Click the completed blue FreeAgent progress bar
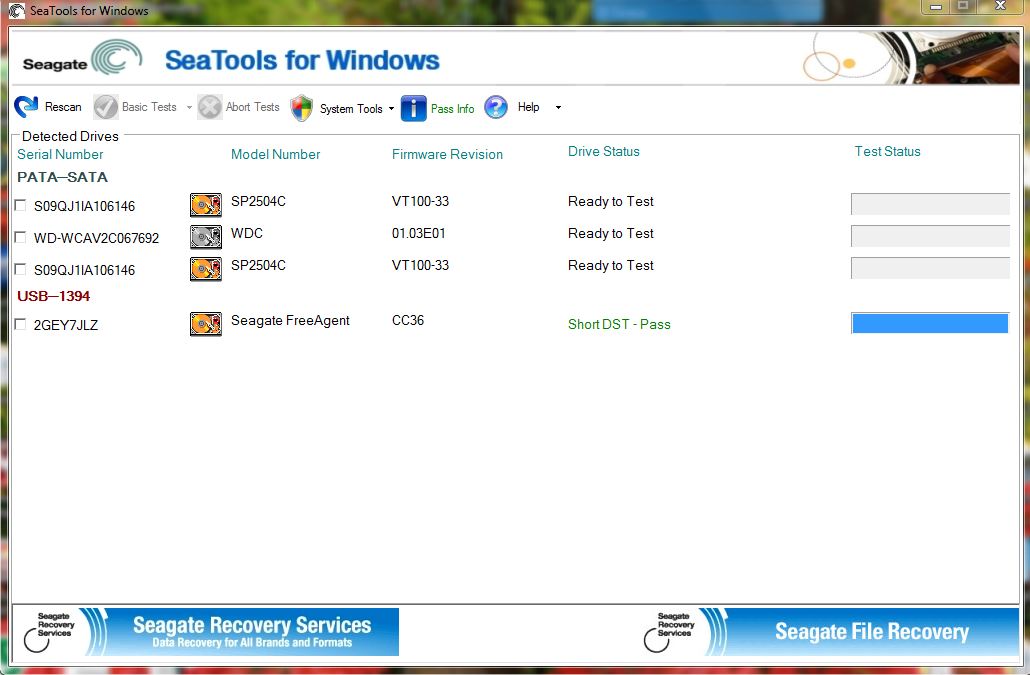This screenshot has height=675, width=1030. [929, 323]
